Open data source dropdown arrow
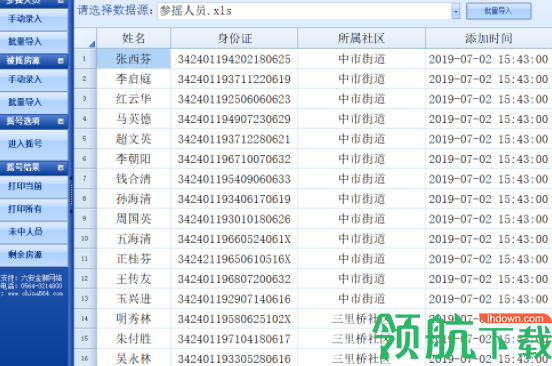 pyautogui.click(x=456, y=12)
